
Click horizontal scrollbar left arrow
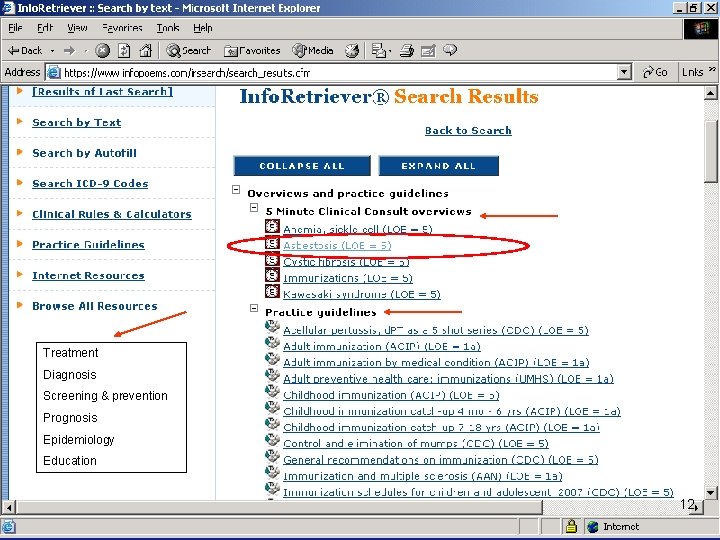click(9, 507)
